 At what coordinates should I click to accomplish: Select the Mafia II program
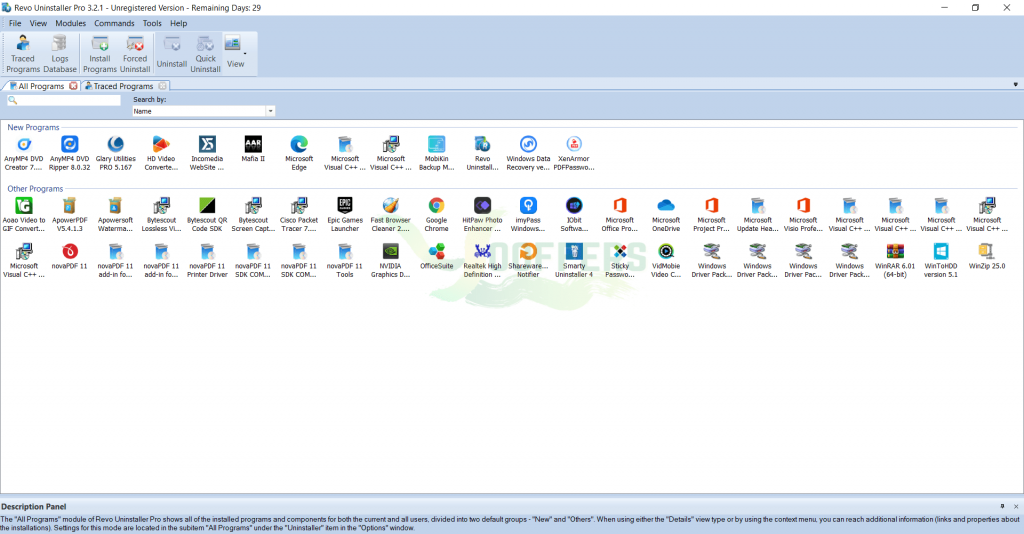coord(253,149)
